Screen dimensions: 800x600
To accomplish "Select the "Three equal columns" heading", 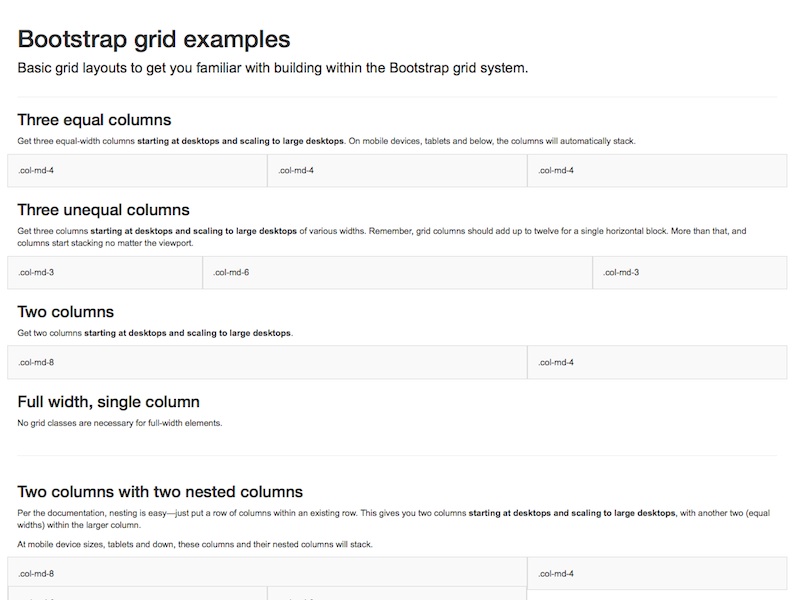I will pyautogui.click(x=94, y=120).
